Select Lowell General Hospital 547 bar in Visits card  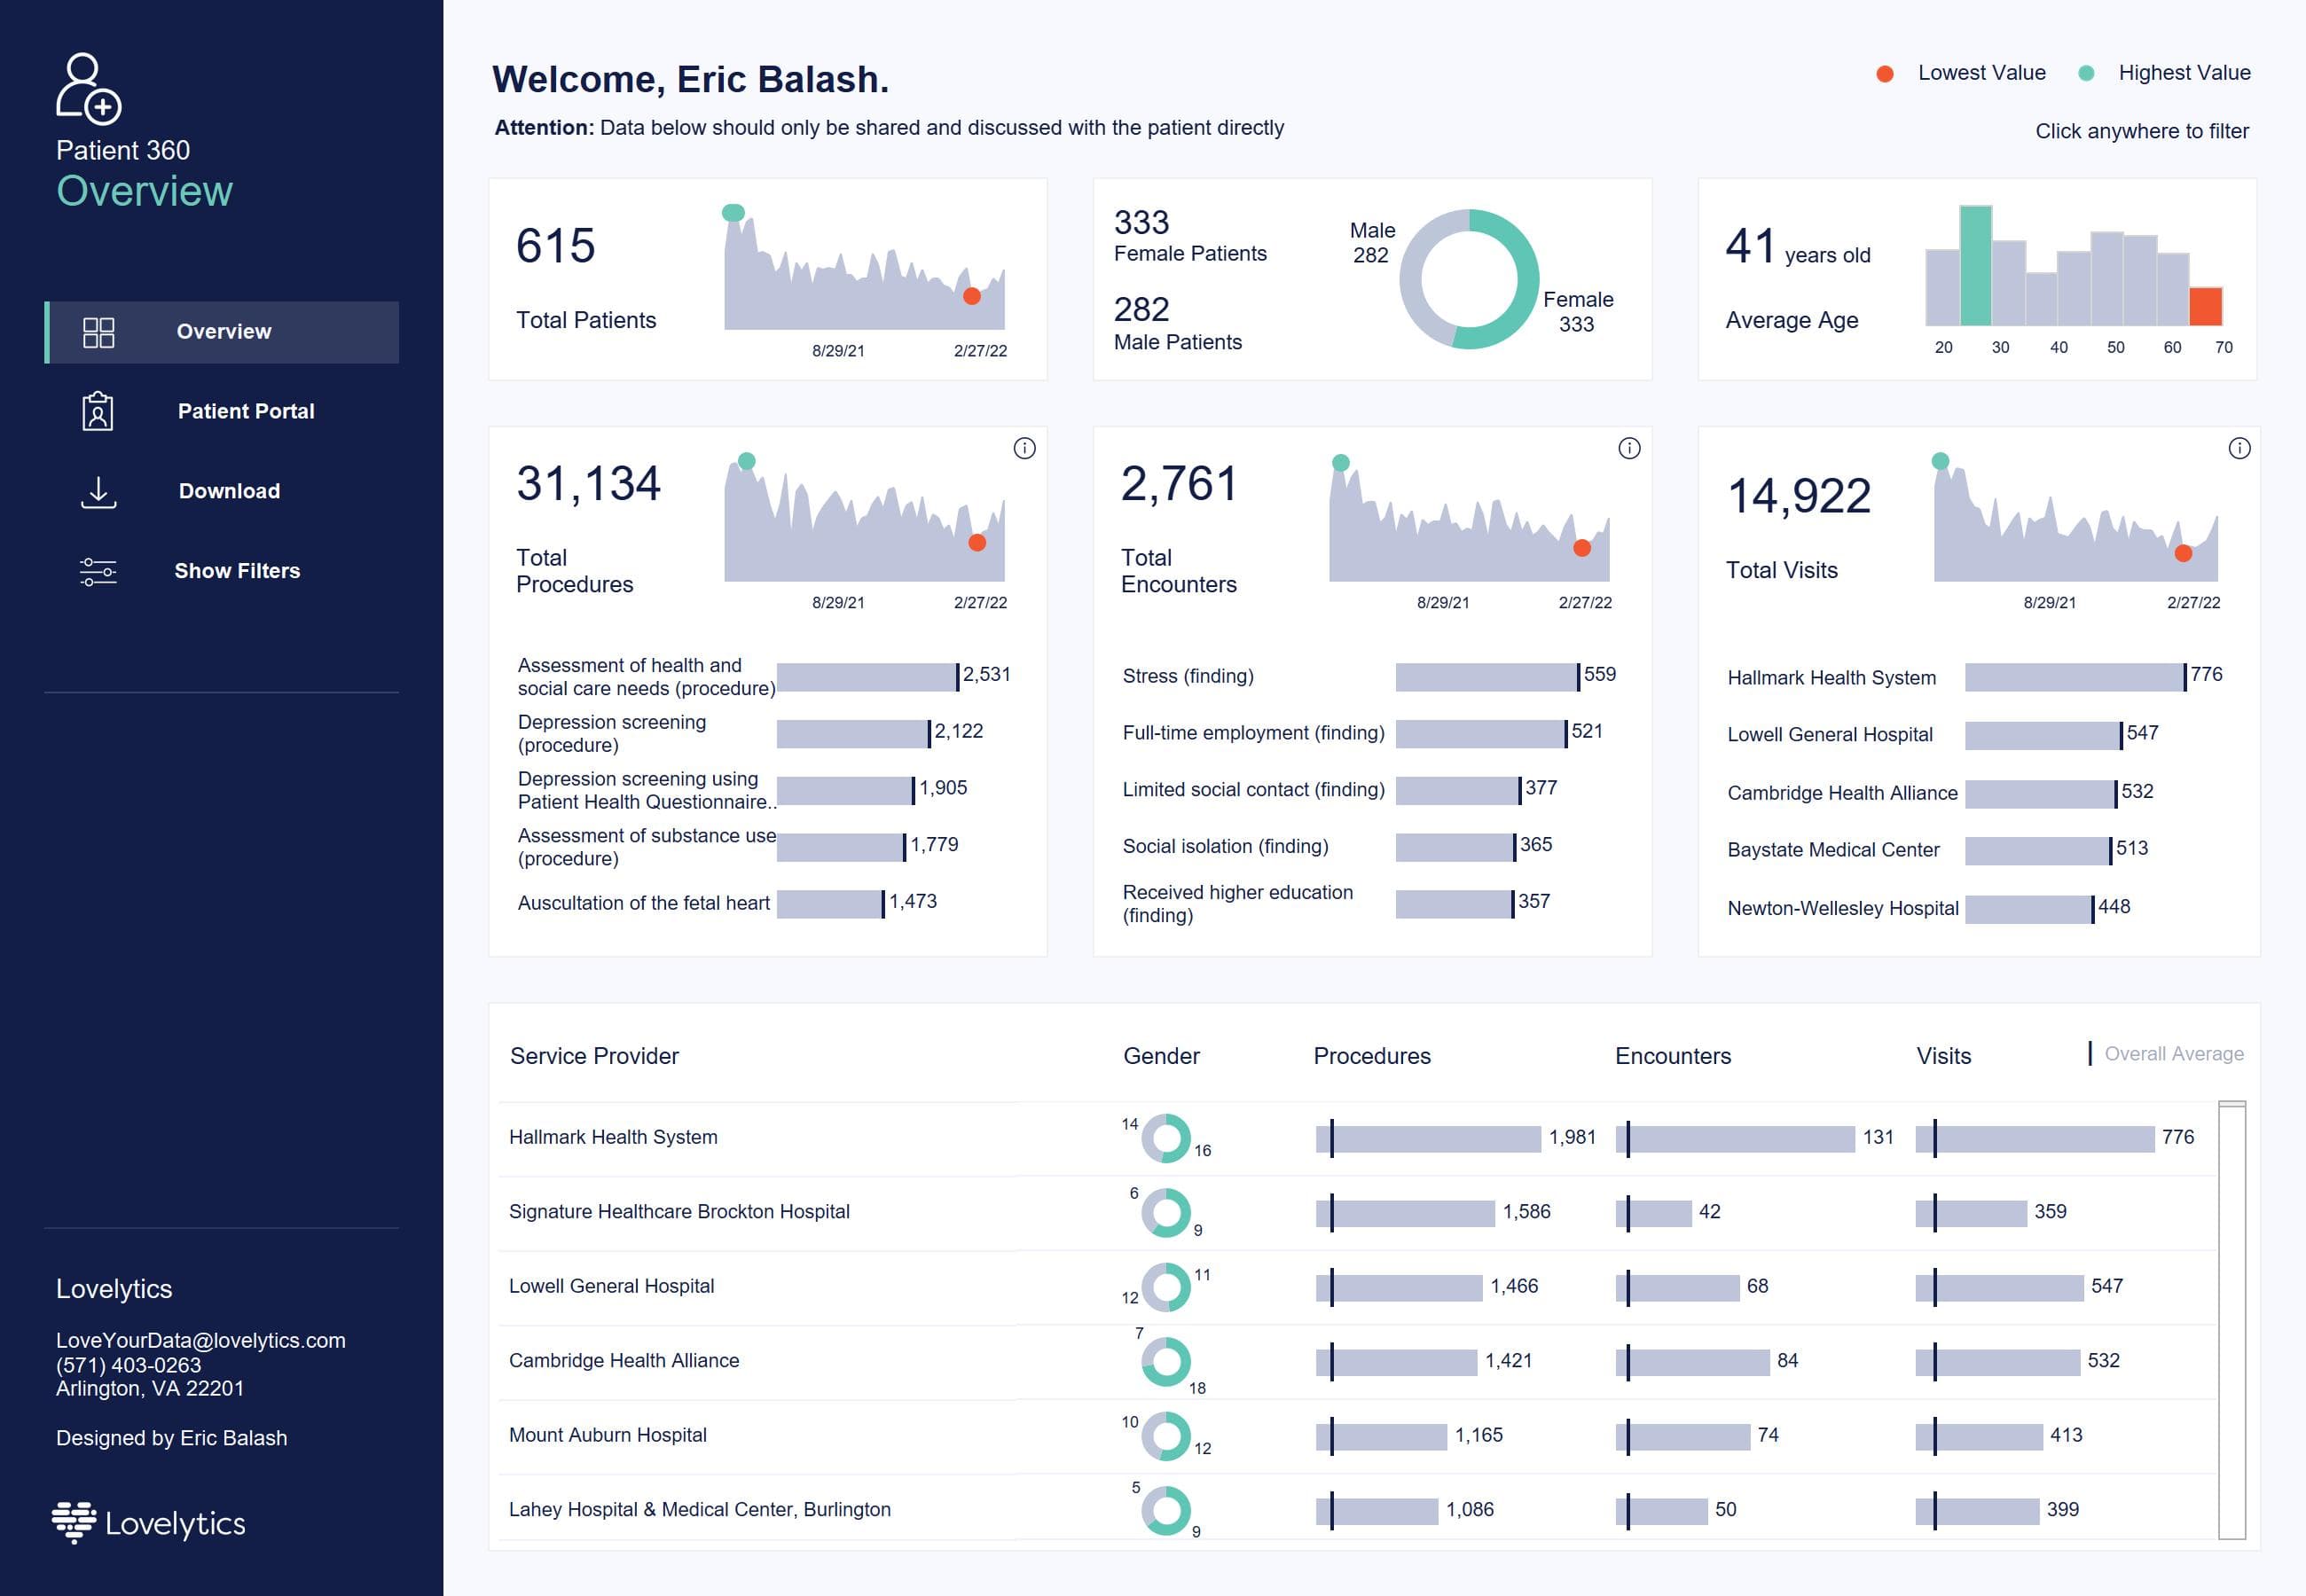click(2043, 736)
